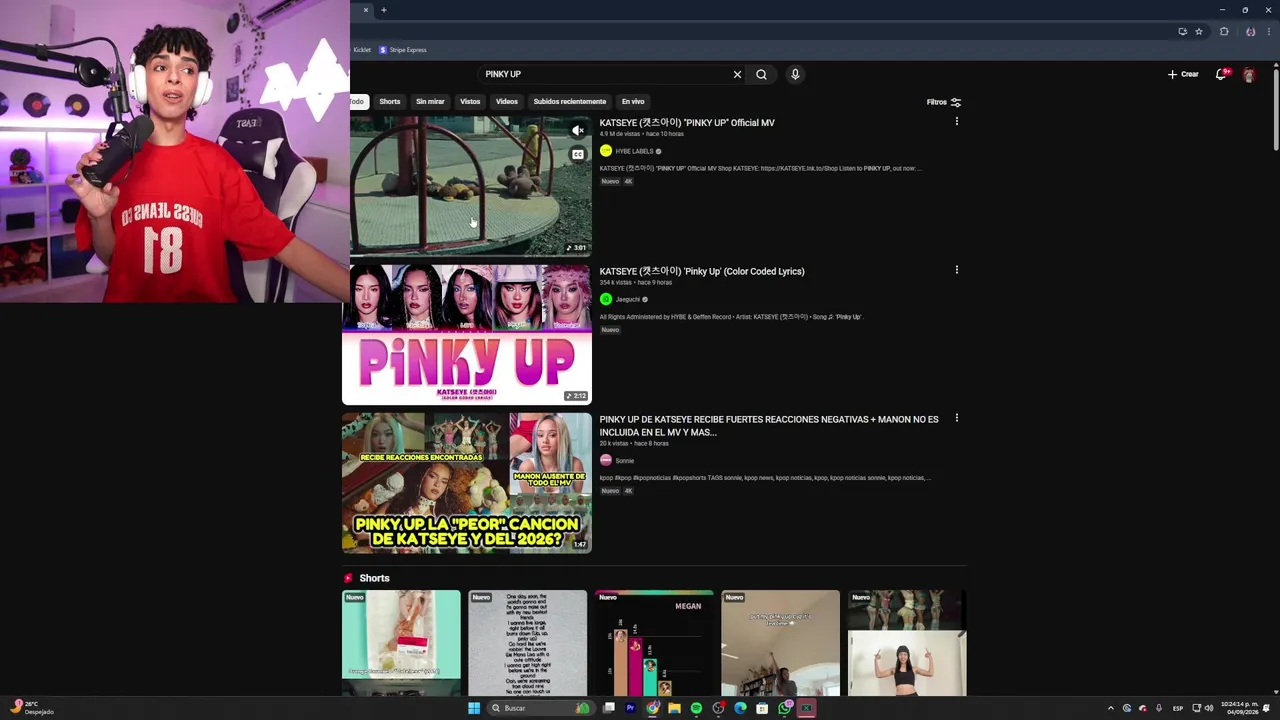Screen dimensions: 1280x720
Task: Open WhatsApp from the taskbar
Action: (784, 708)
